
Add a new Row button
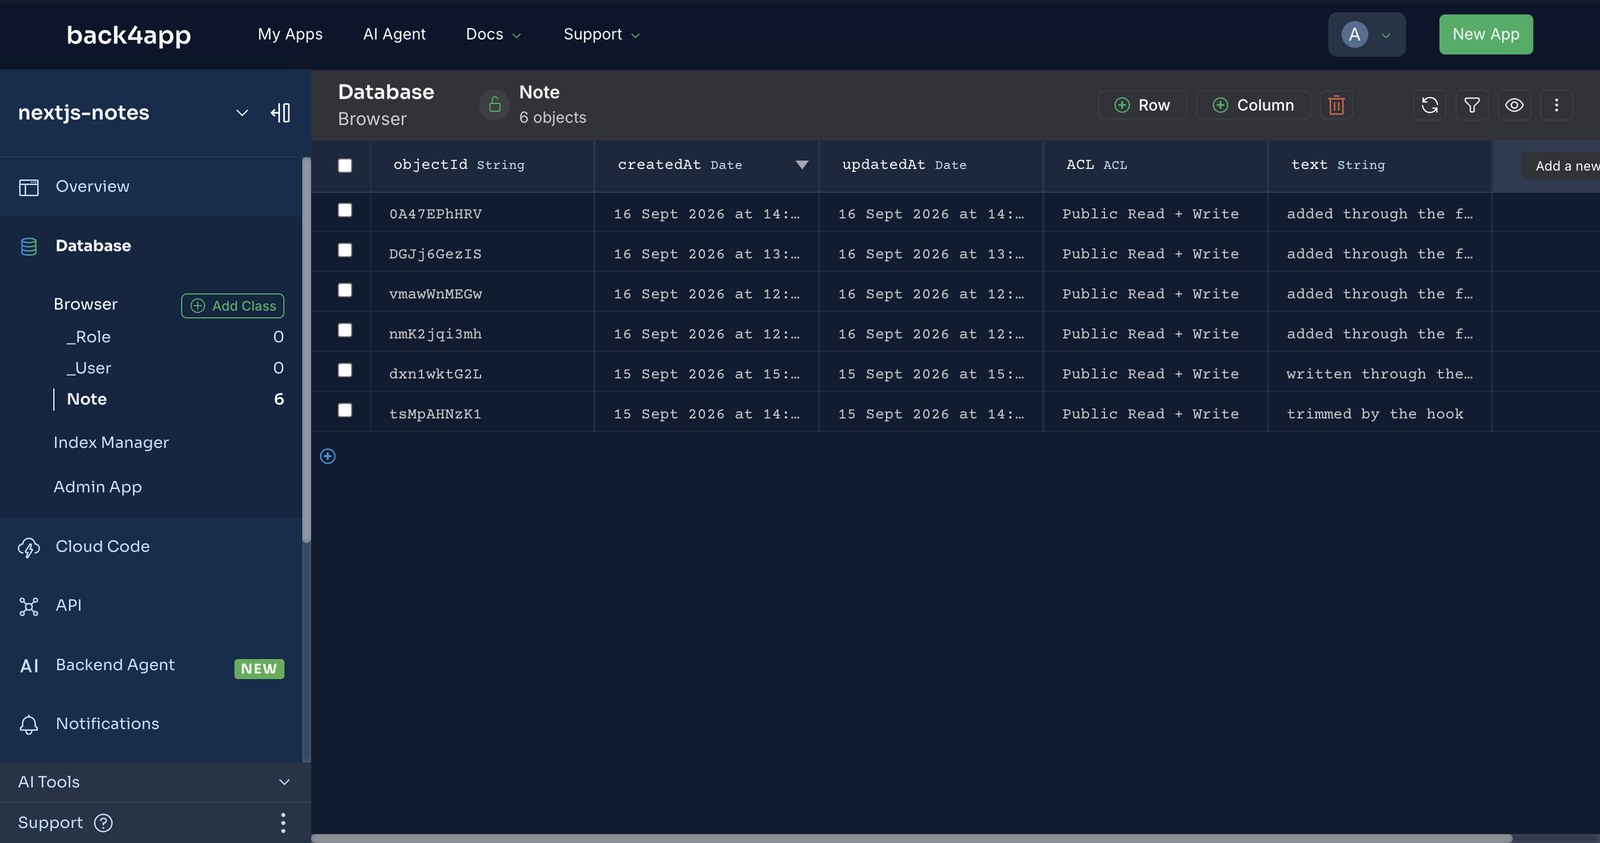(1142, 105)
